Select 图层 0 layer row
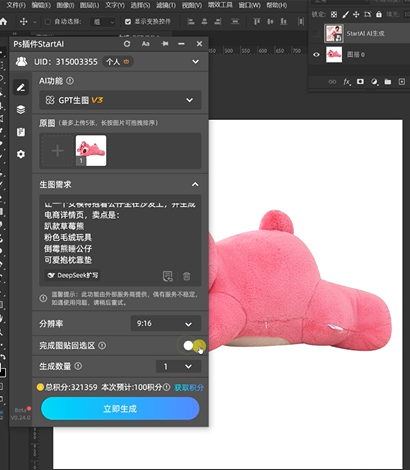Screen dimensions: 410x470 359,54
